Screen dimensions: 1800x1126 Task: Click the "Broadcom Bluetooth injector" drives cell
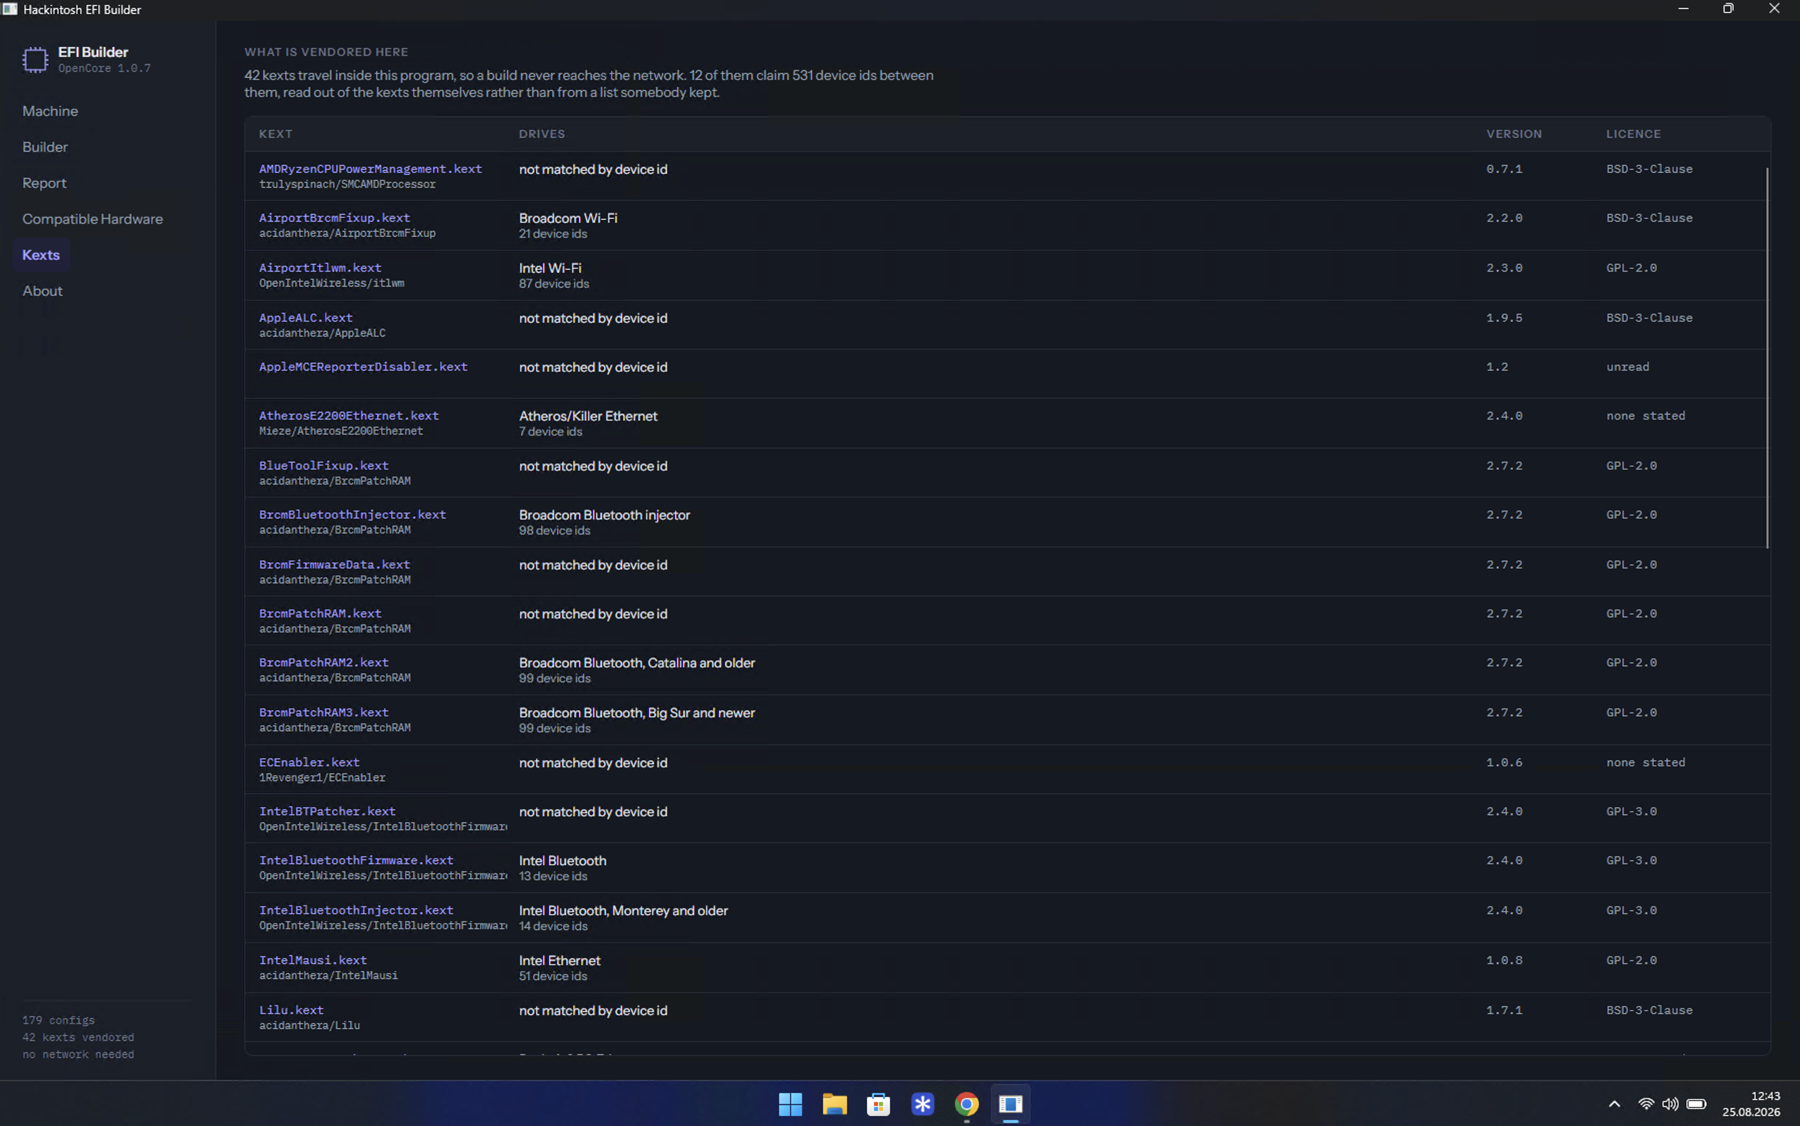(x=604, y=515)
